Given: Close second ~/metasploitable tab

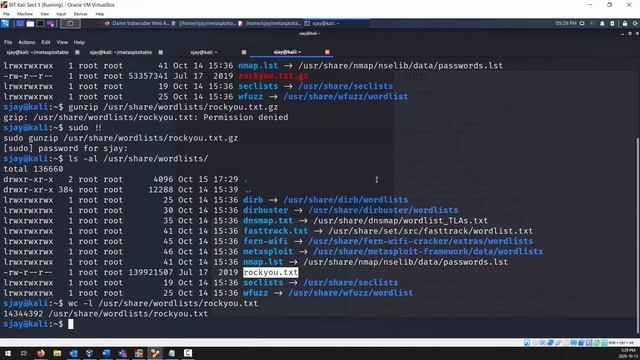Looking at the screenshot, I should pyautogui.click(x=160, y=52).
